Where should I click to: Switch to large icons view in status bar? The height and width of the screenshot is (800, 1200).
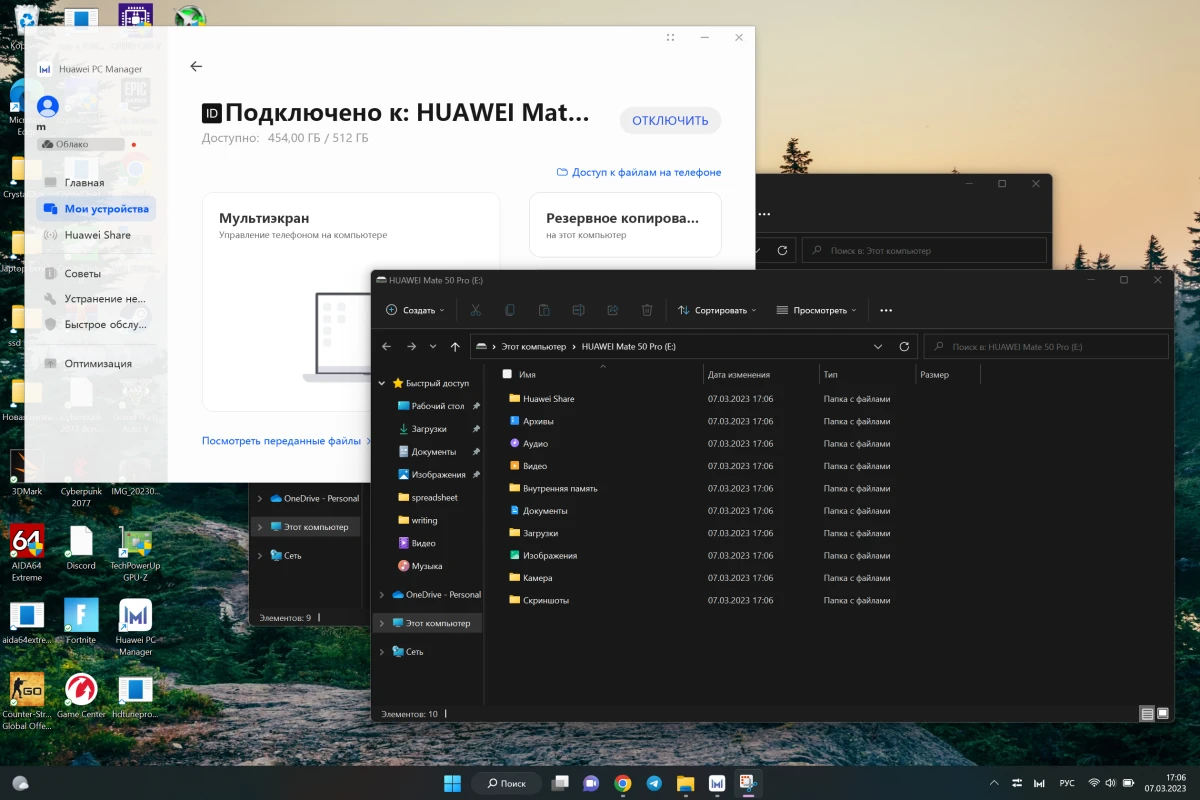pyautogui.click(x=1162, y=714)
